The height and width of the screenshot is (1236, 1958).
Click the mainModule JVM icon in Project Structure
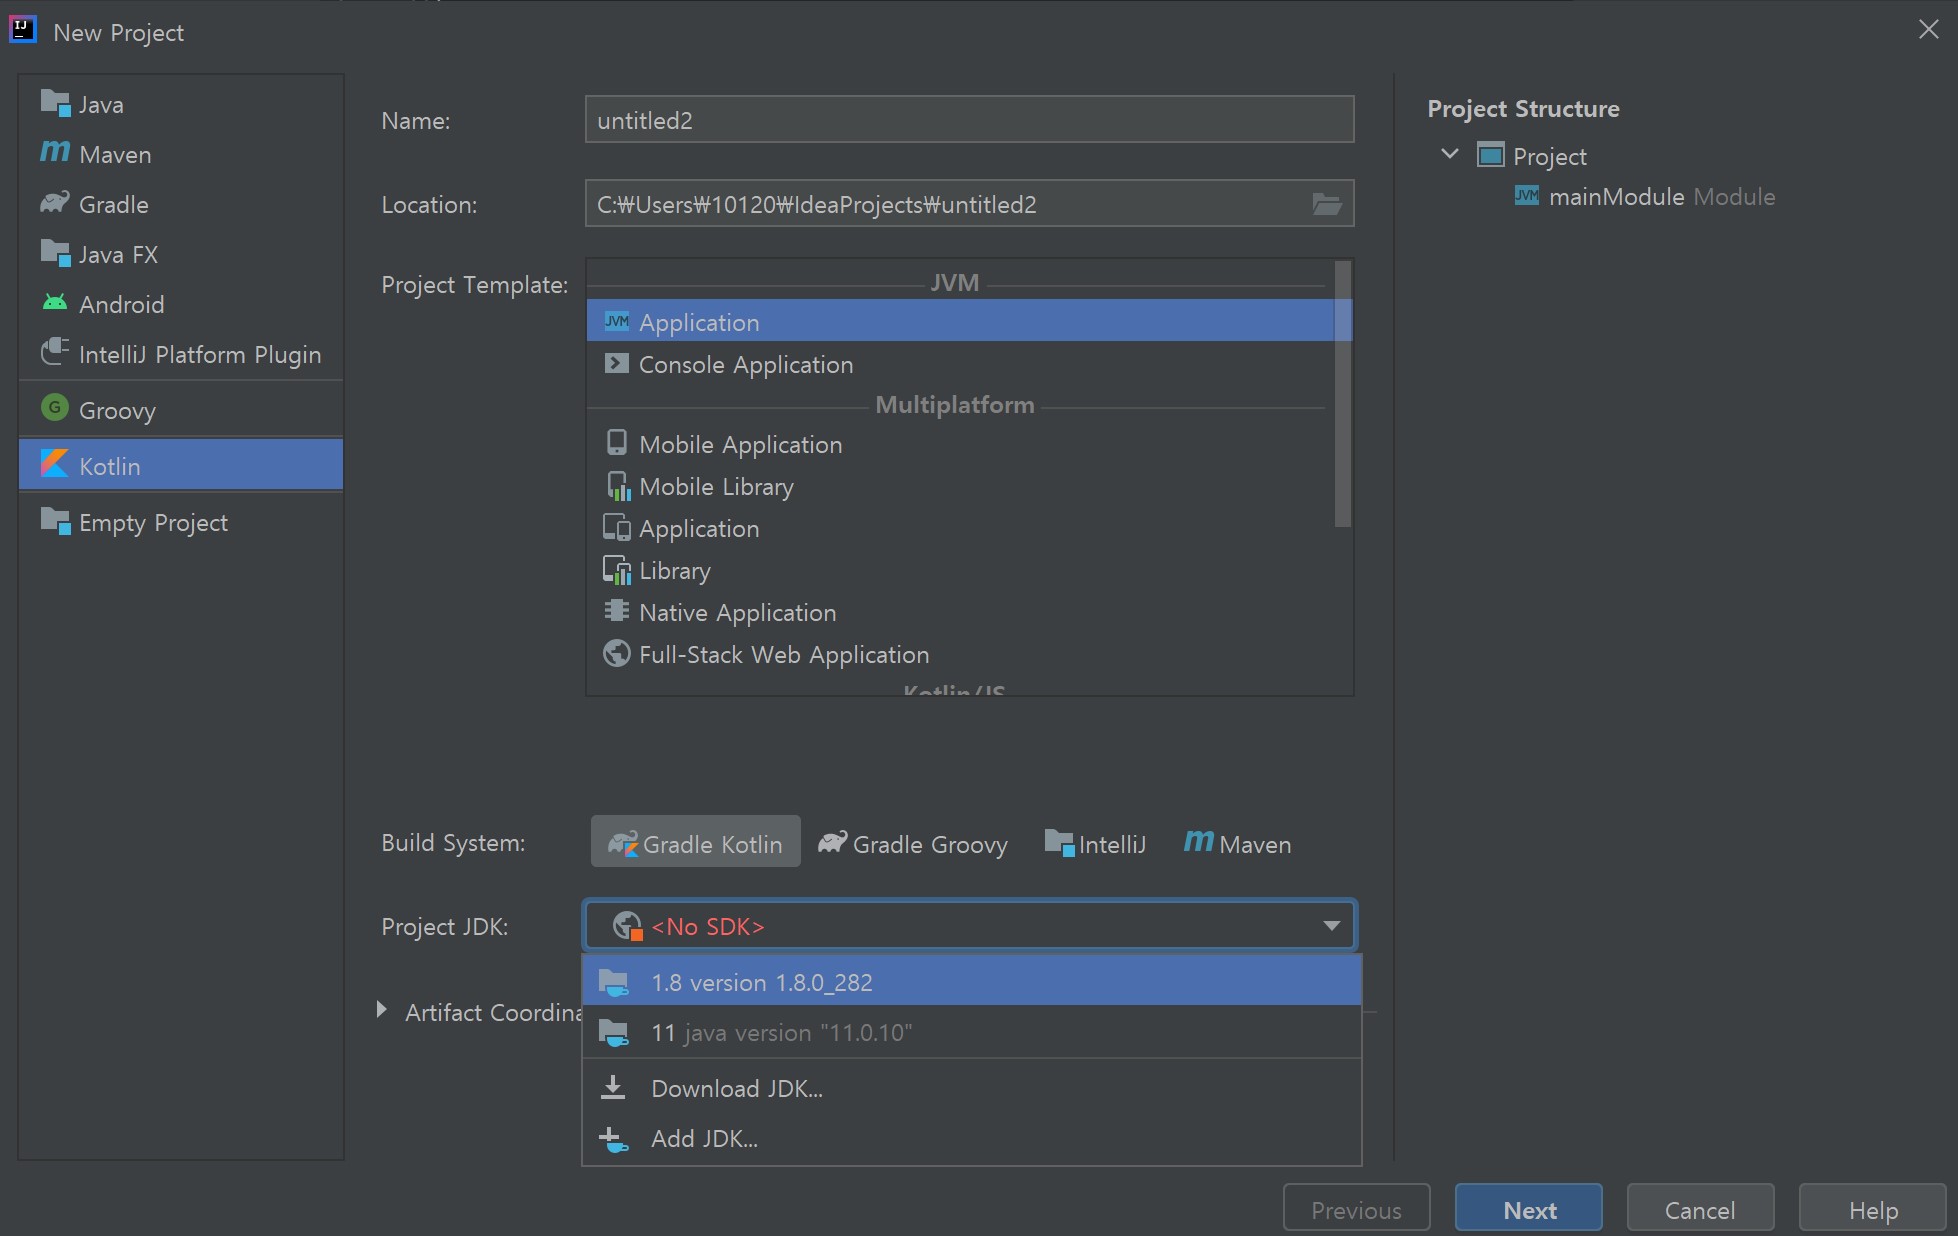[x=1527, y=196]
